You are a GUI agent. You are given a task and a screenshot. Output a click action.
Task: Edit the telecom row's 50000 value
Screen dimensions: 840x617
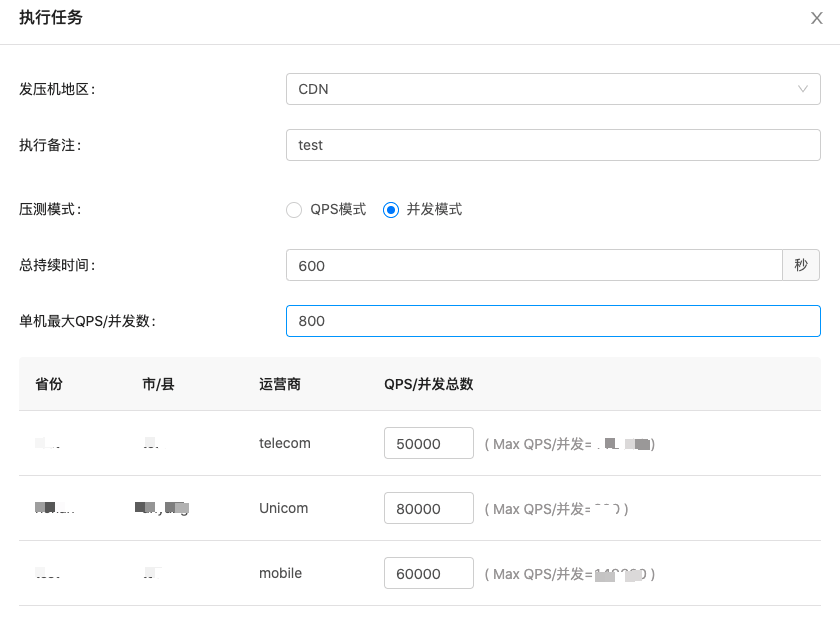(x=428, y=443)
